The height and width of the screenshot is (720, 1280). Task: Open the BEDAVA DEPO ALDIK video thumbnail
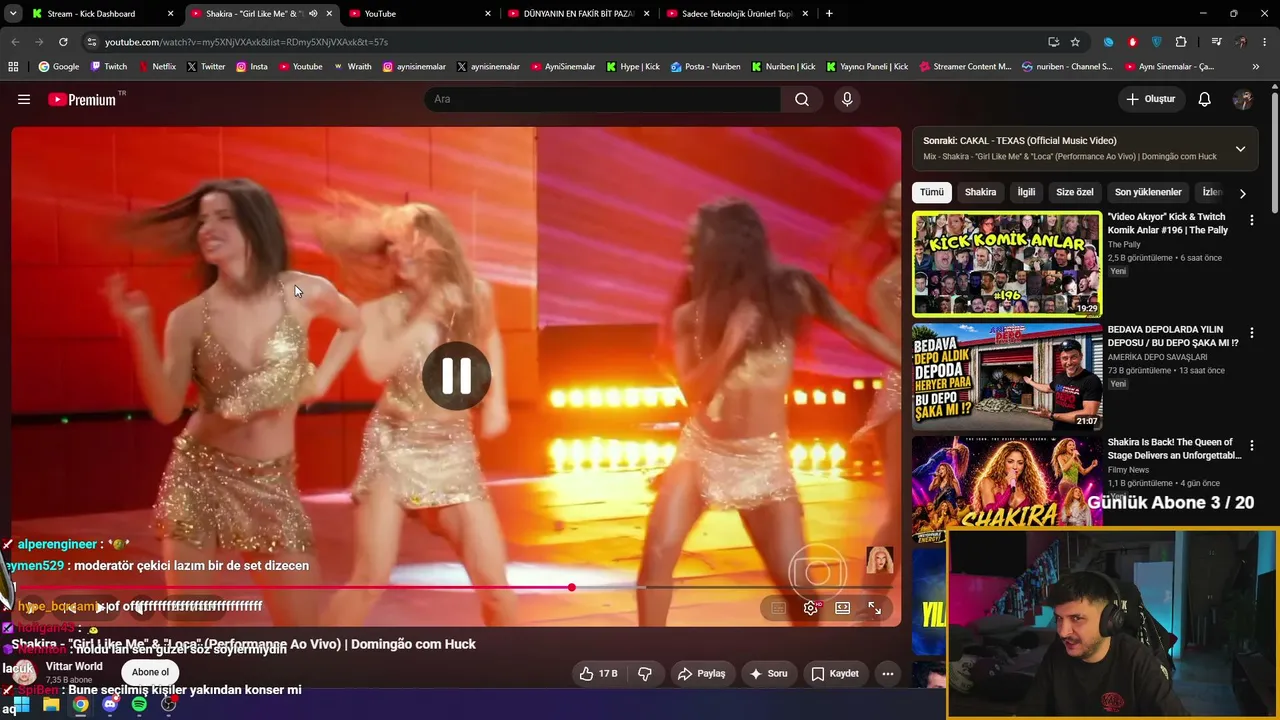click(x=1007, y=377)
